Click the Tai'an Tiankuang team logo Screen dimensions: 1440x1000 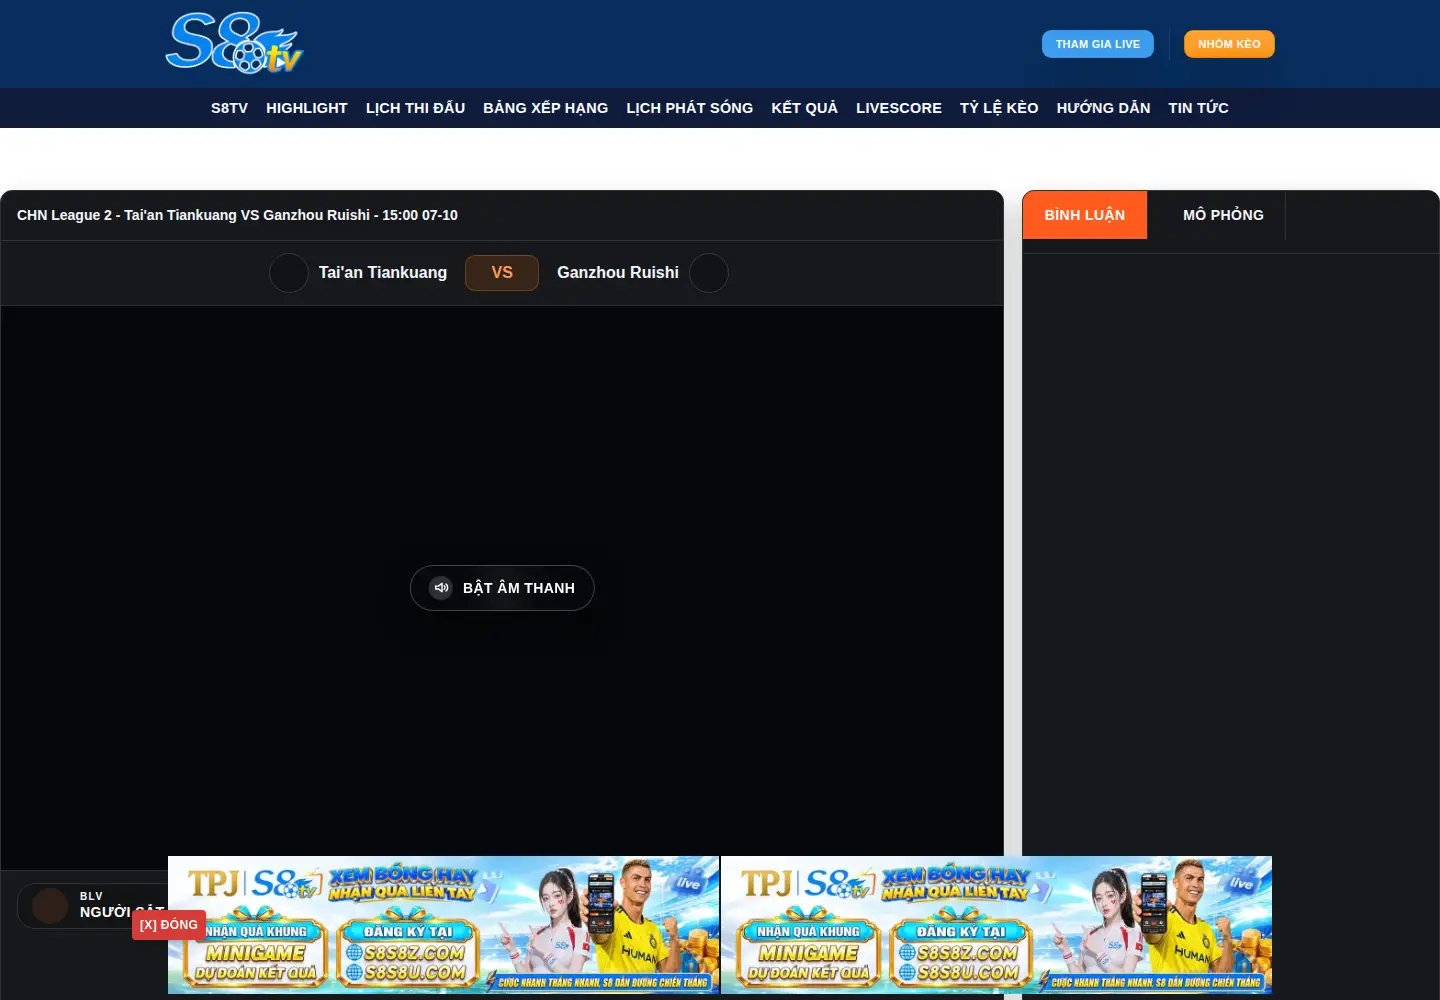coord(289,273)
